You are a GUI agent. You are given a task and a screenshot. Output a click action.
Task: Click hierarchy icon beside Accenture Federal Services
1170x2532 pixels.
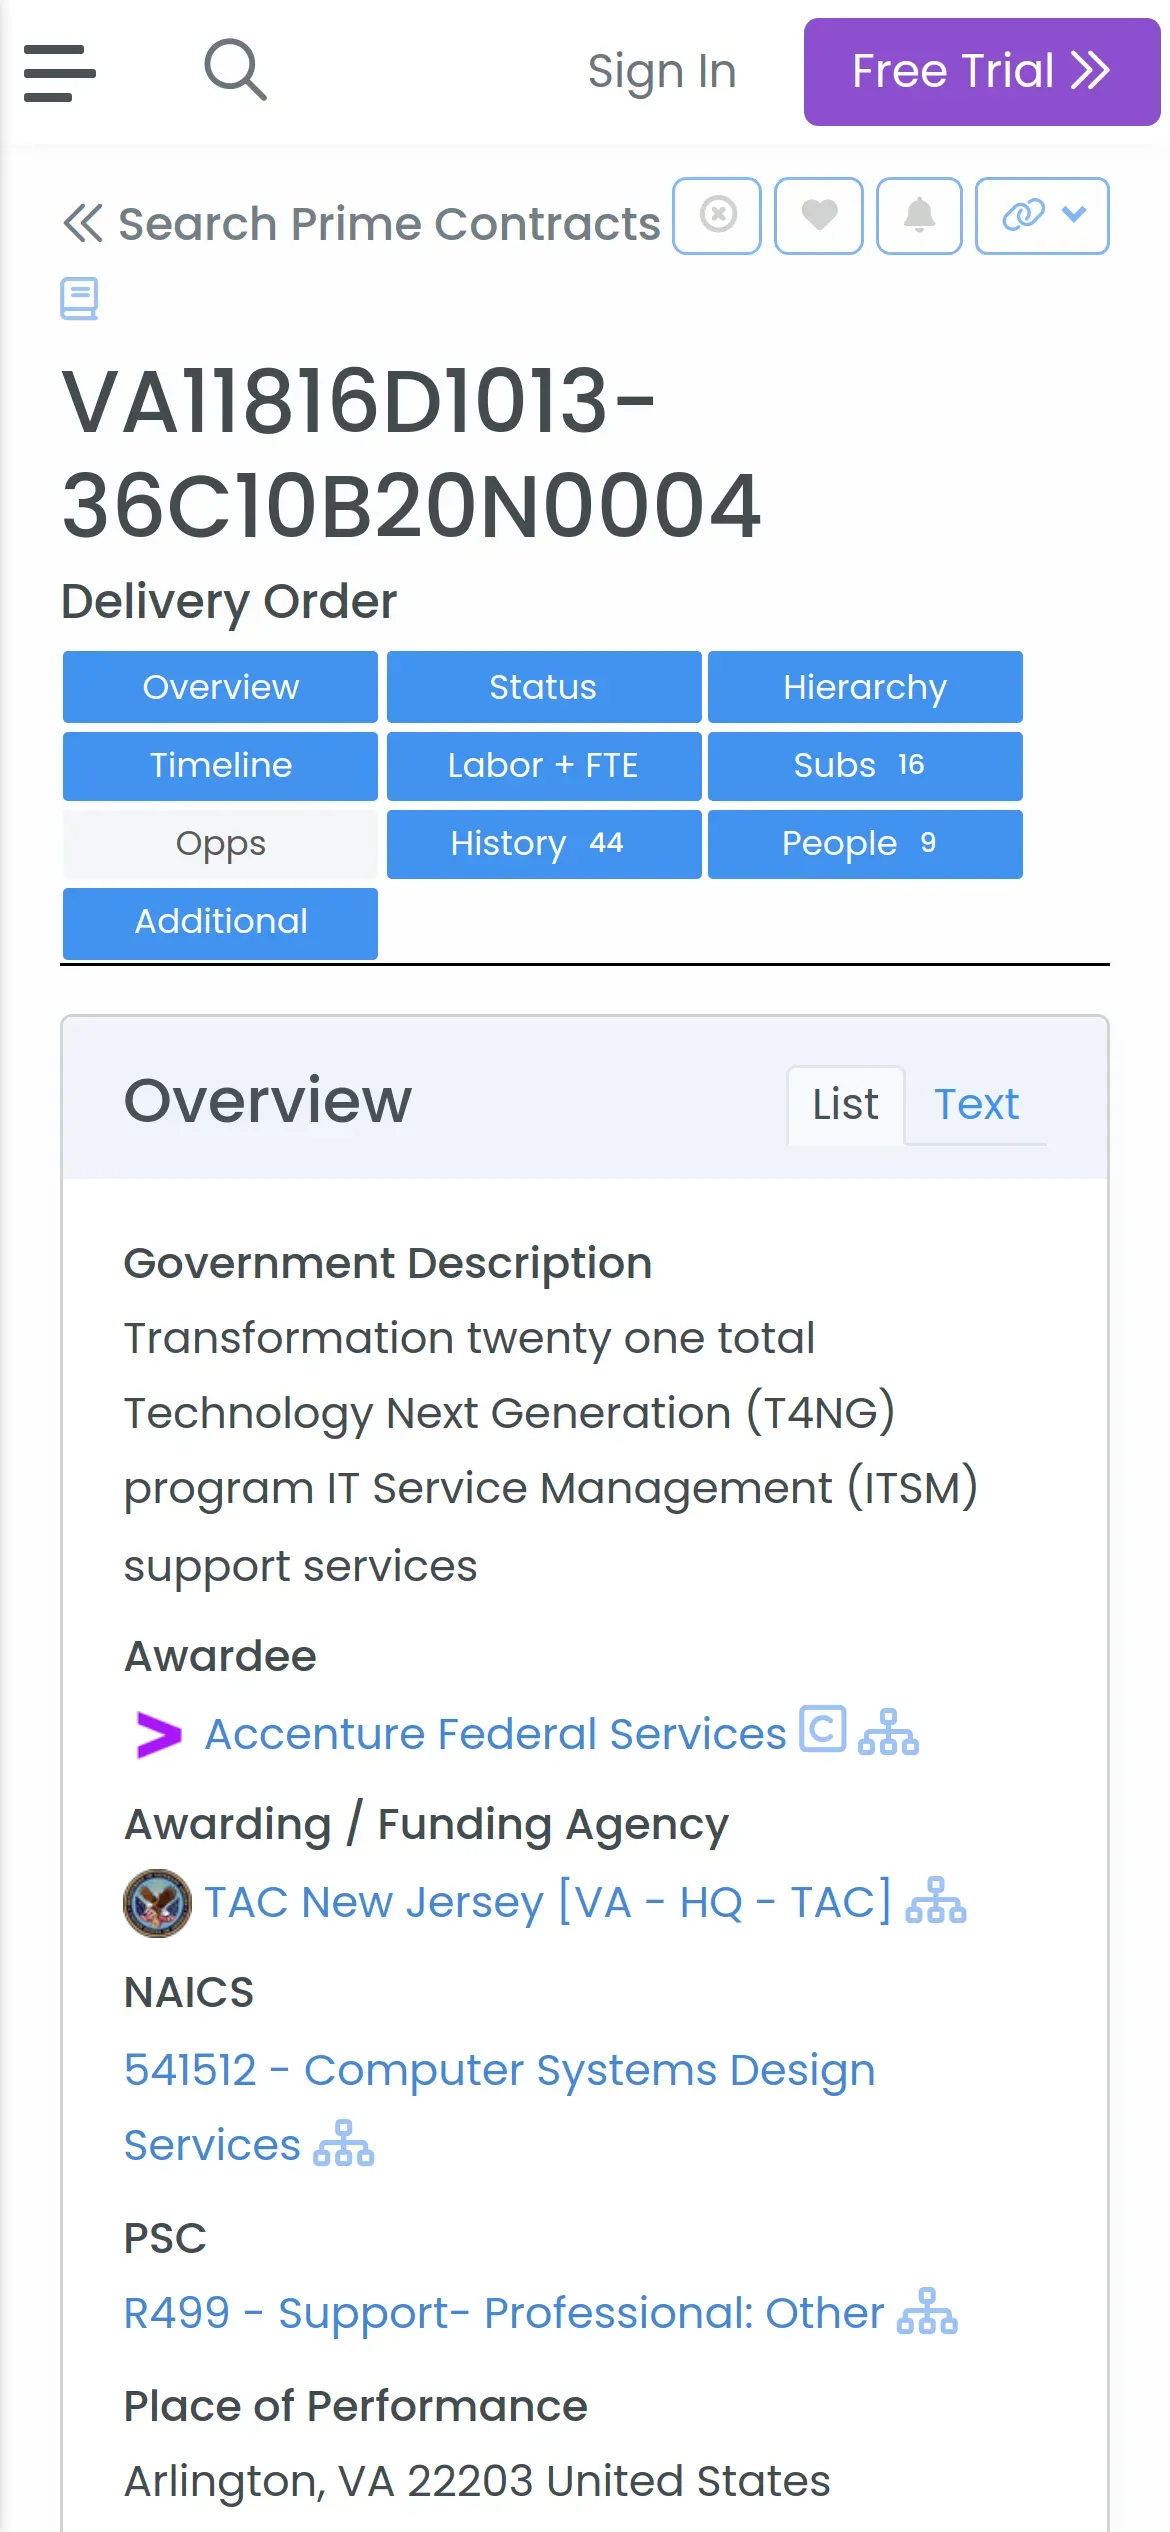[888, 1733]
